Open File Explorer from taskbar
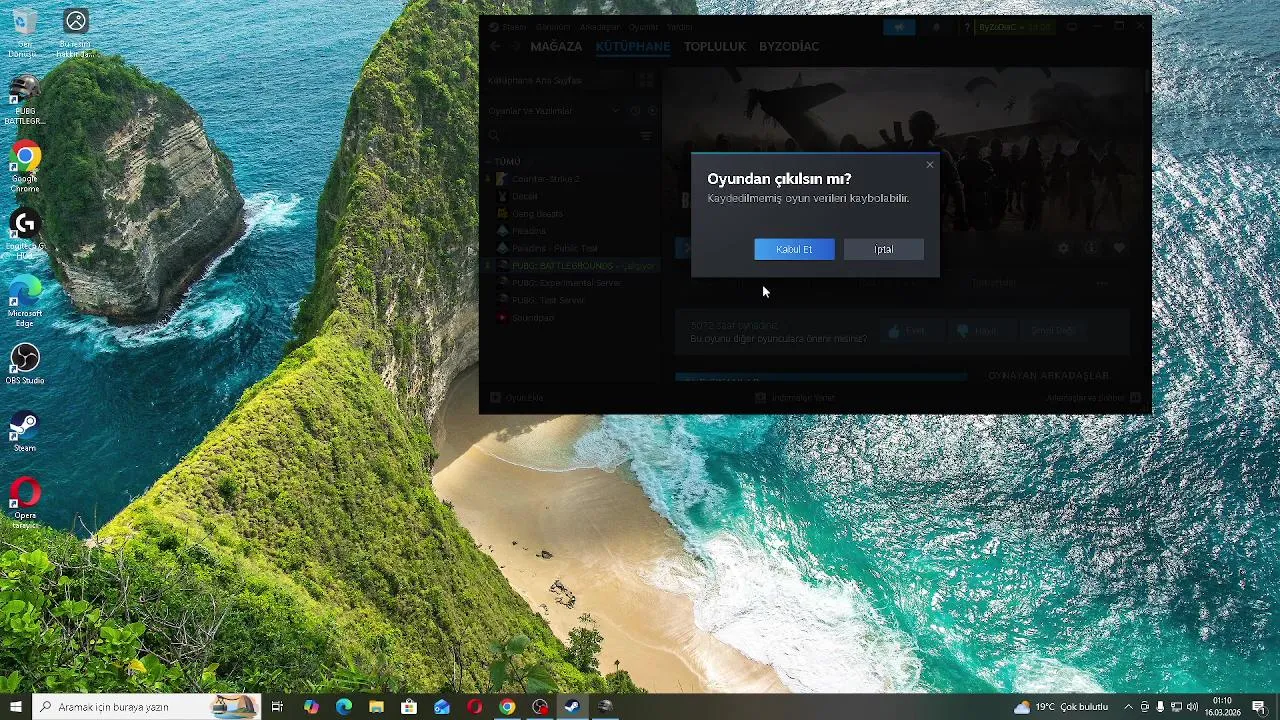The height and width of the screenshot is (720, 1280). (x=376, y=707)
